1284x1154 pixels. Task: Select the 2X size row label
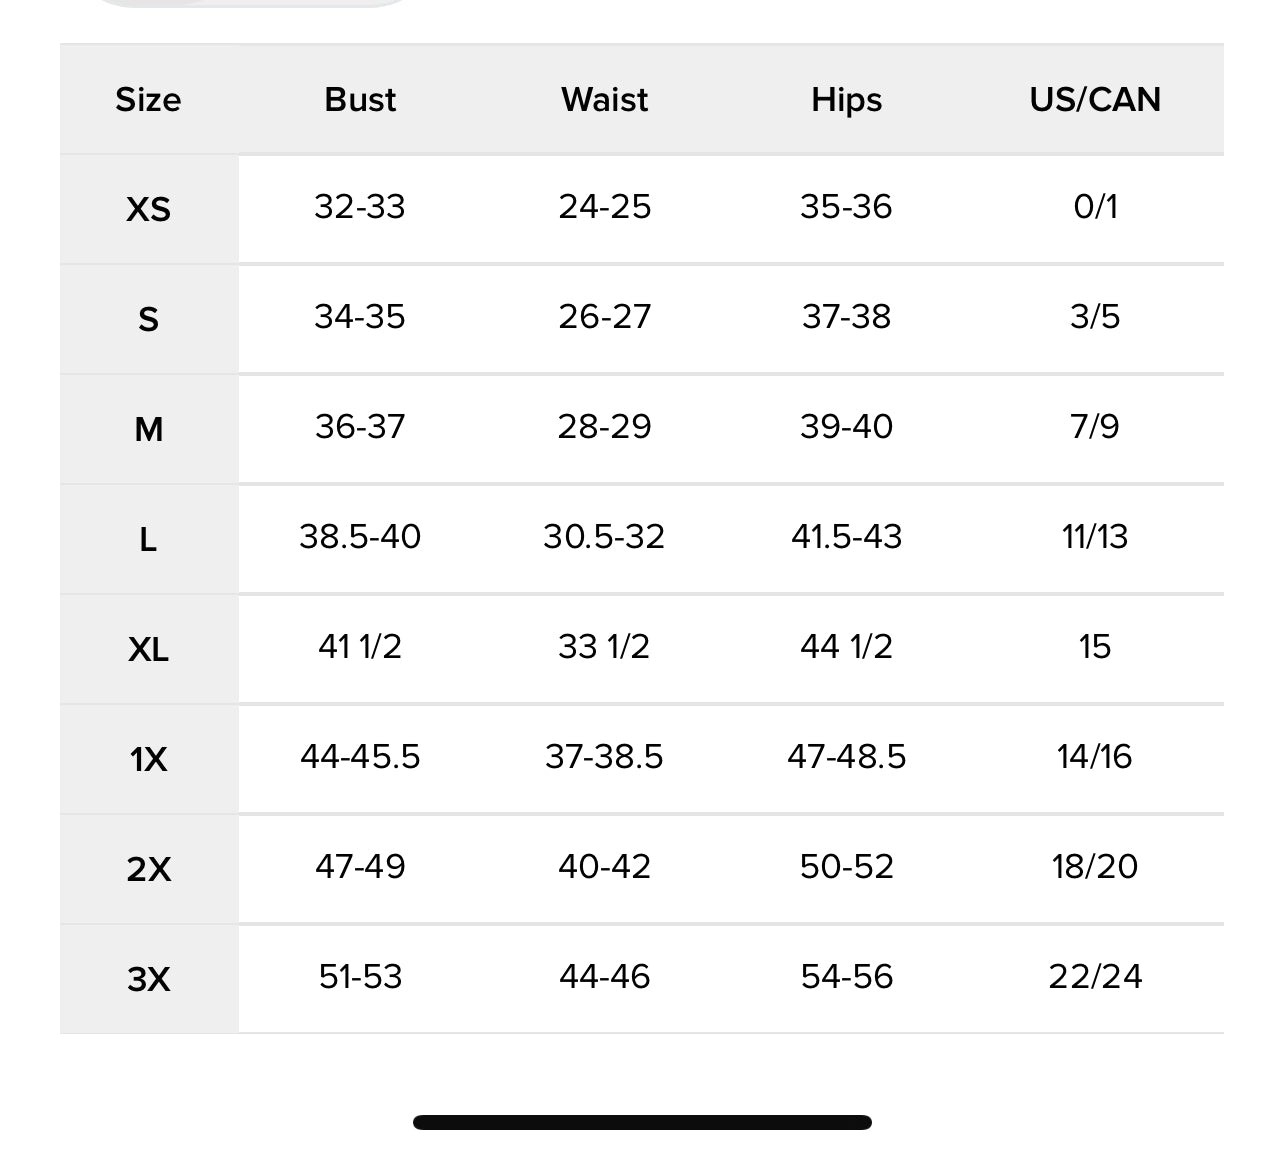148,869
